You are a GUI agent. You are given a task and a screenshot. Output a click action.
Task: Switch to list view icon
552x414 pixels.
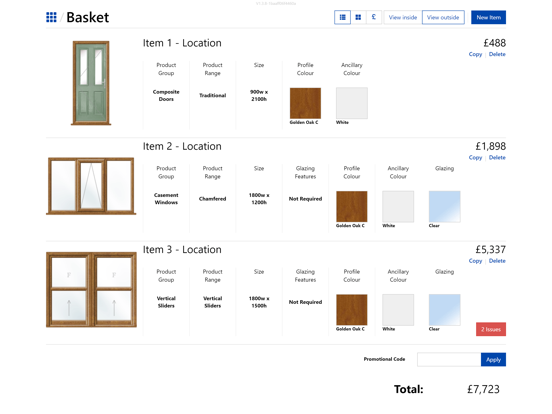click(342, 17)
